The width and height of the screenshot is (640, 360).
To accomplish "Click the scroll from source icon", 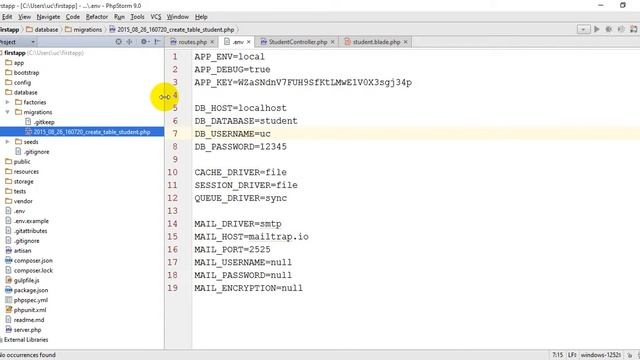I will tap(118, 42).
